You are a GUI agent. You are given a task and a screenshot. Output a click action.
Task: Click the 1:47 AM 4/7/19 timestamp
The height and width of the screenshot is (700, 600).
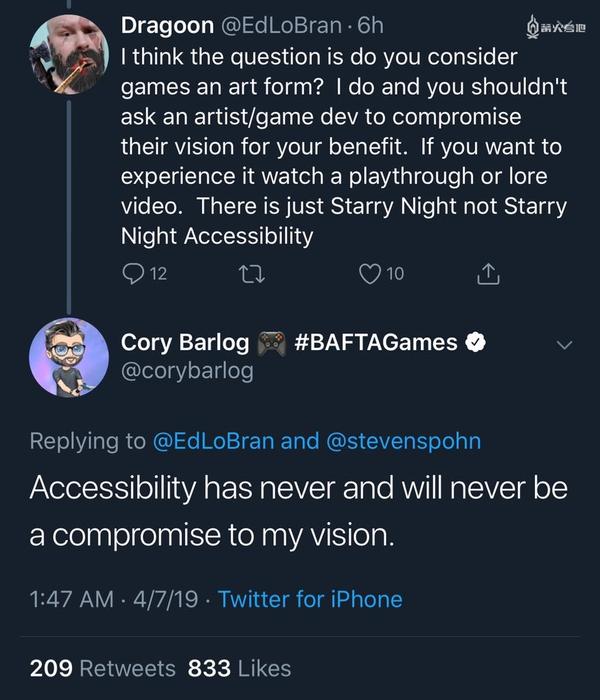[113, 599]
